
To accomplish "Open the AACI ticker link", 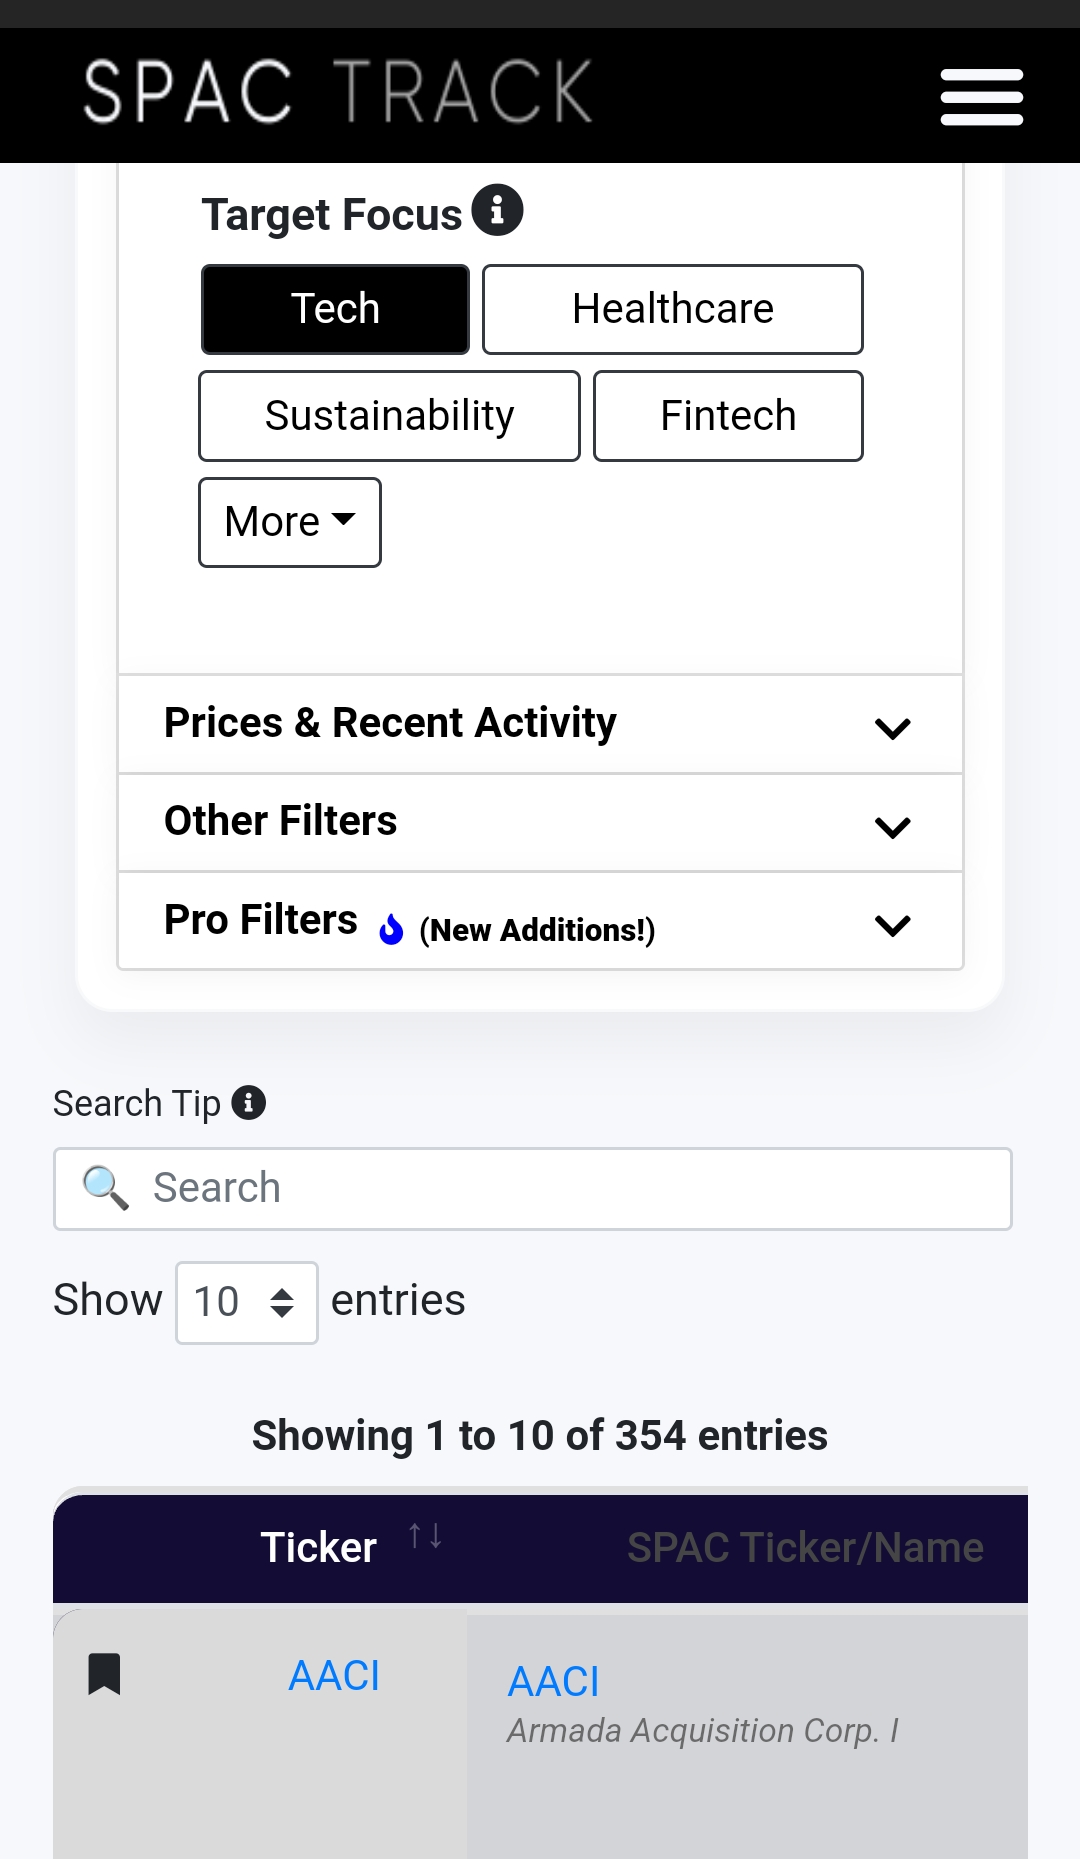I will [334, 1676].
